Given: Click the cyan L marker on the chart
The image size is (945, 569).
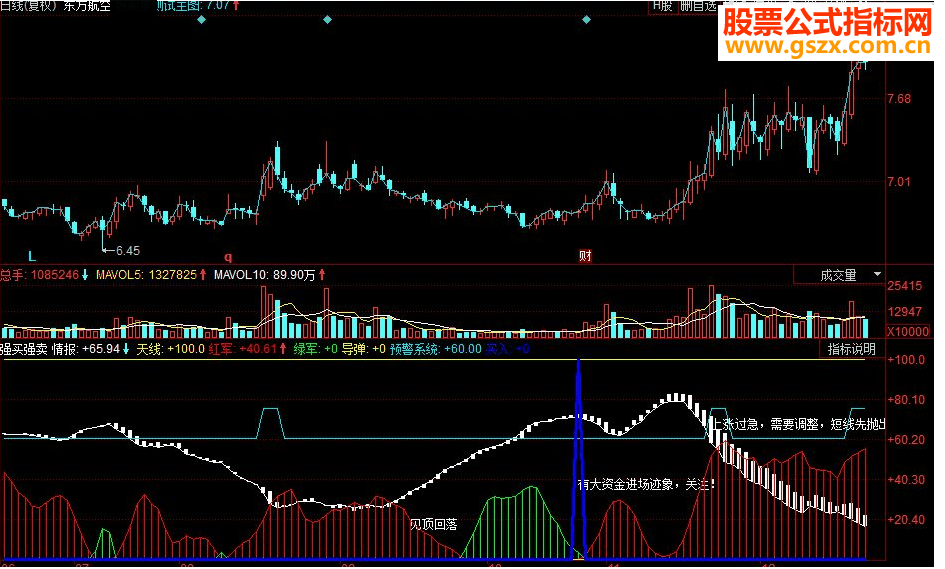Looking at the screenshot, I should pyautogui.click(x=32, y=258).
